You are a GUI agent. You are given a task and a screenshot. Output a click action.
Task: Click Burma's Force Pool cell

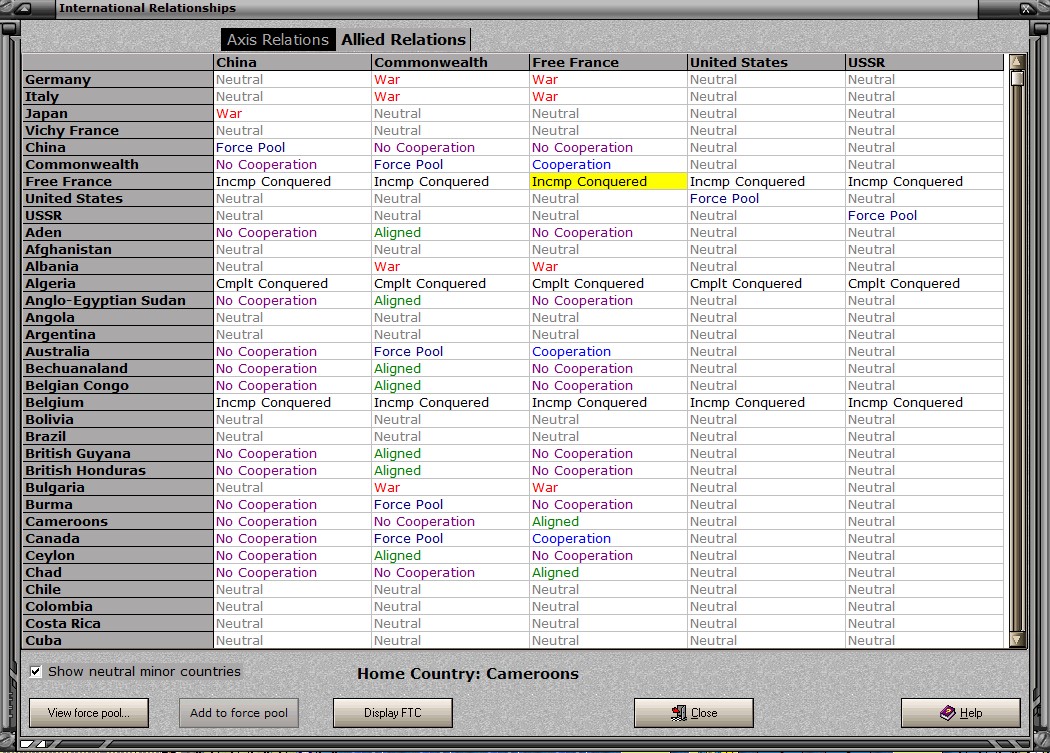pos(450,504)
